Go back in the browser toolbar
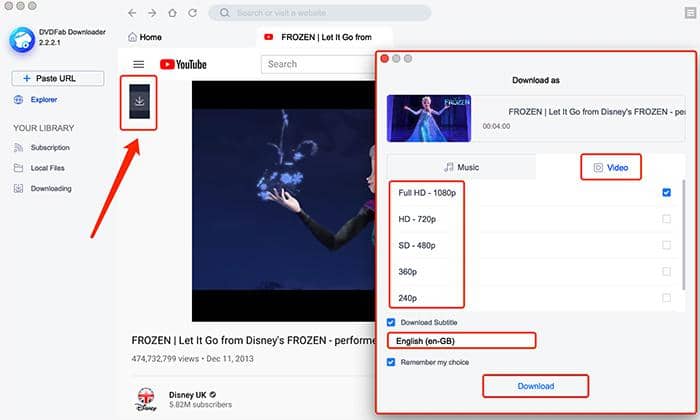 pyautogui.click(x=132, y=13)
